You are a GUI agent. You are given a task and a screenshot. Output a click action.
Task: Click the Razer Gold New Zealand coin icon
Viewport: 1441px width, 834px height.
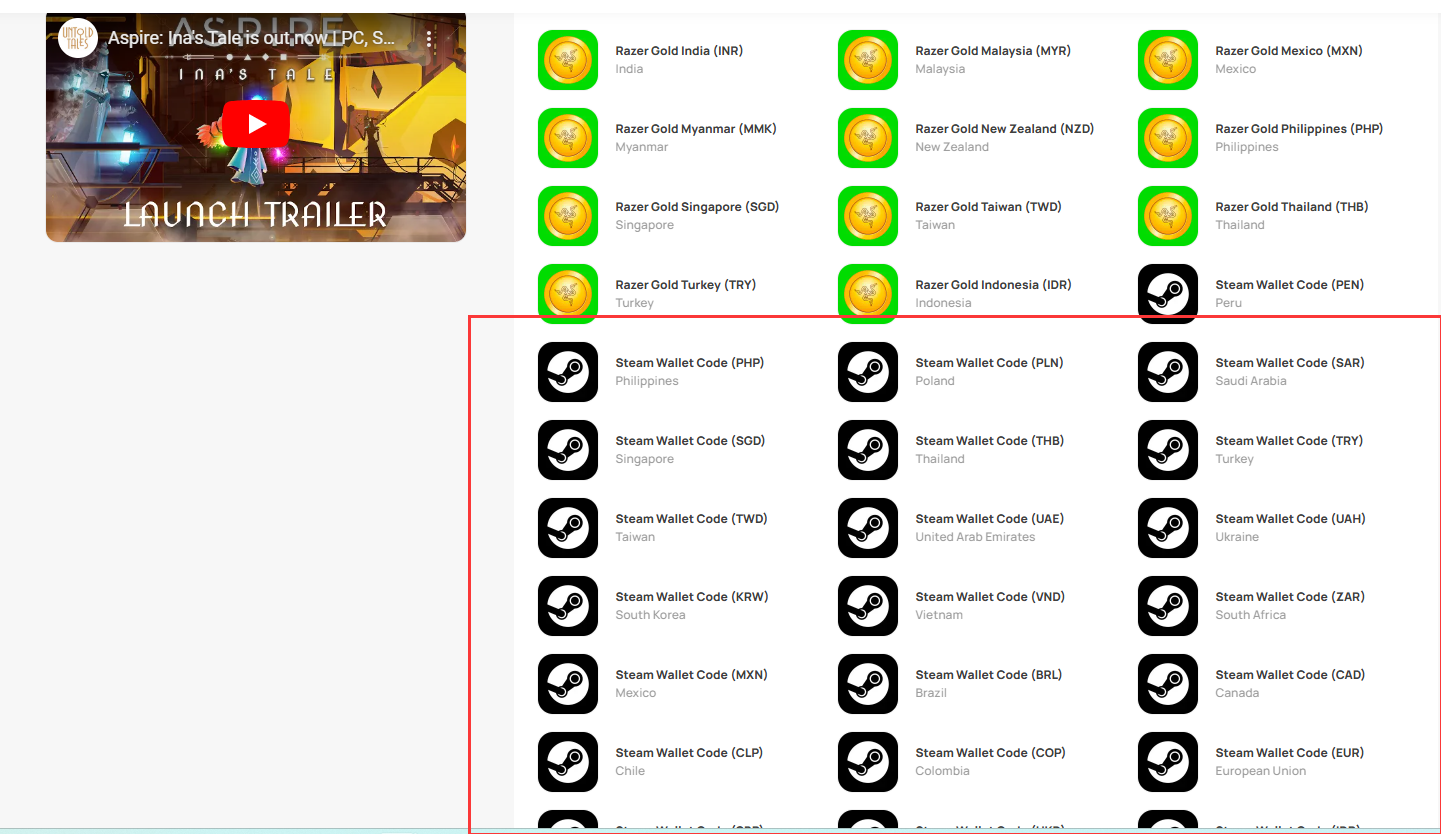pyautogui.click(x=868, y=138)
